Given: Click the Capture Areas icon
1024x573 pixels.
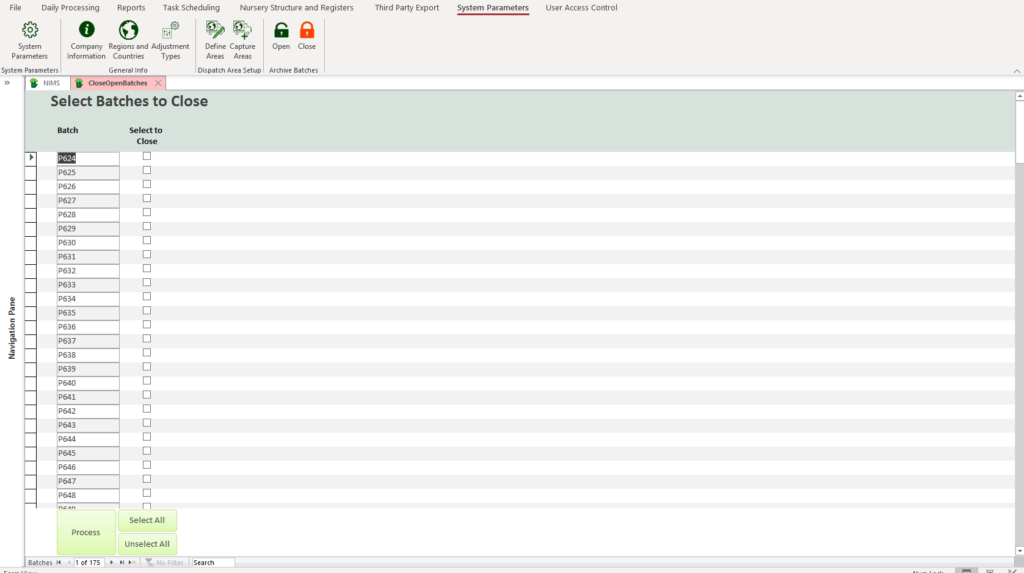Looking at the screenshot, I should click(x=242, y=32).
